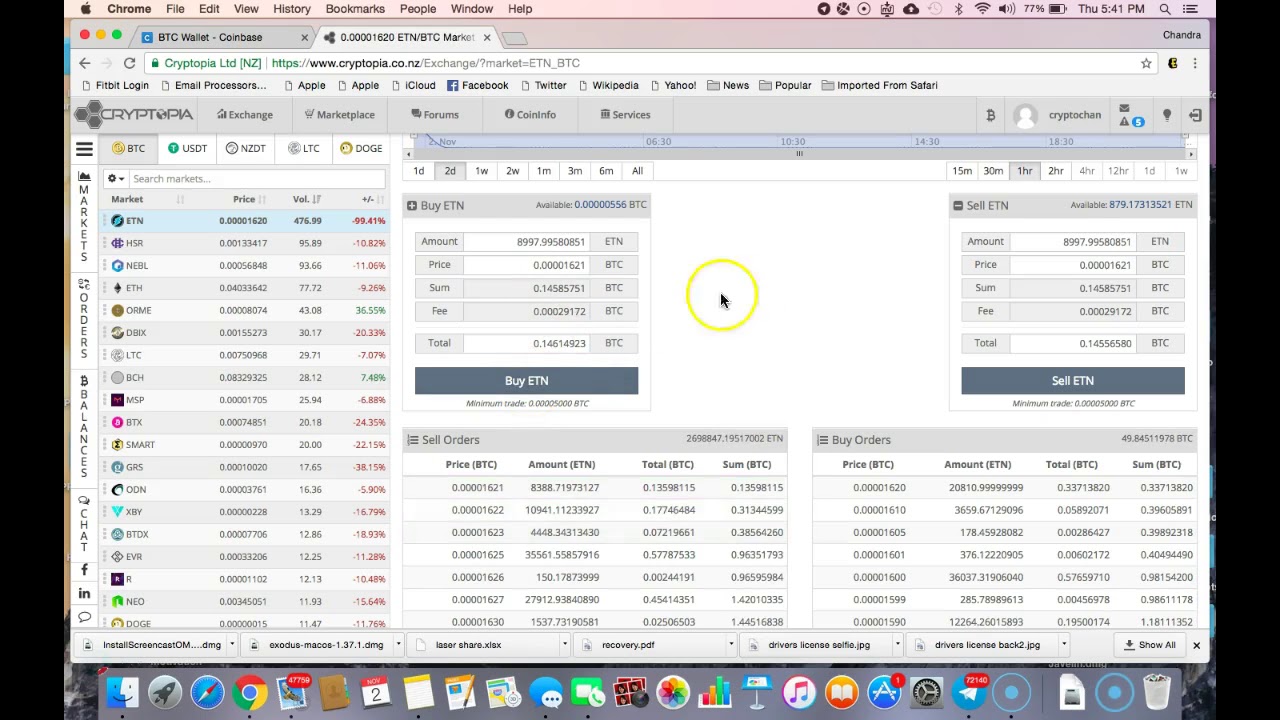Click the yellow extension icon in Chrome toolbar
This screenshot has width=1280, height=720.
[1173, 63]
